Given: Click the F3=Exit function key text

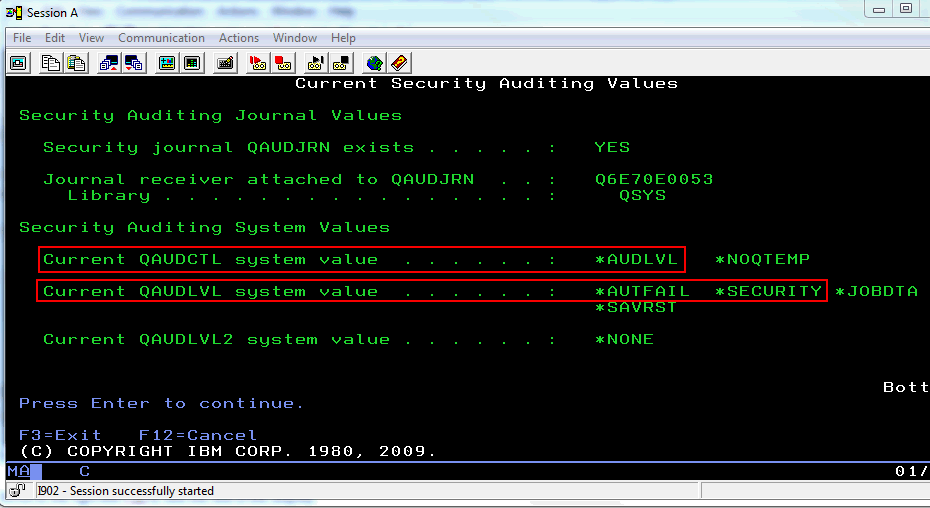Looking at the screenshot, I should (x=60, y=435).
